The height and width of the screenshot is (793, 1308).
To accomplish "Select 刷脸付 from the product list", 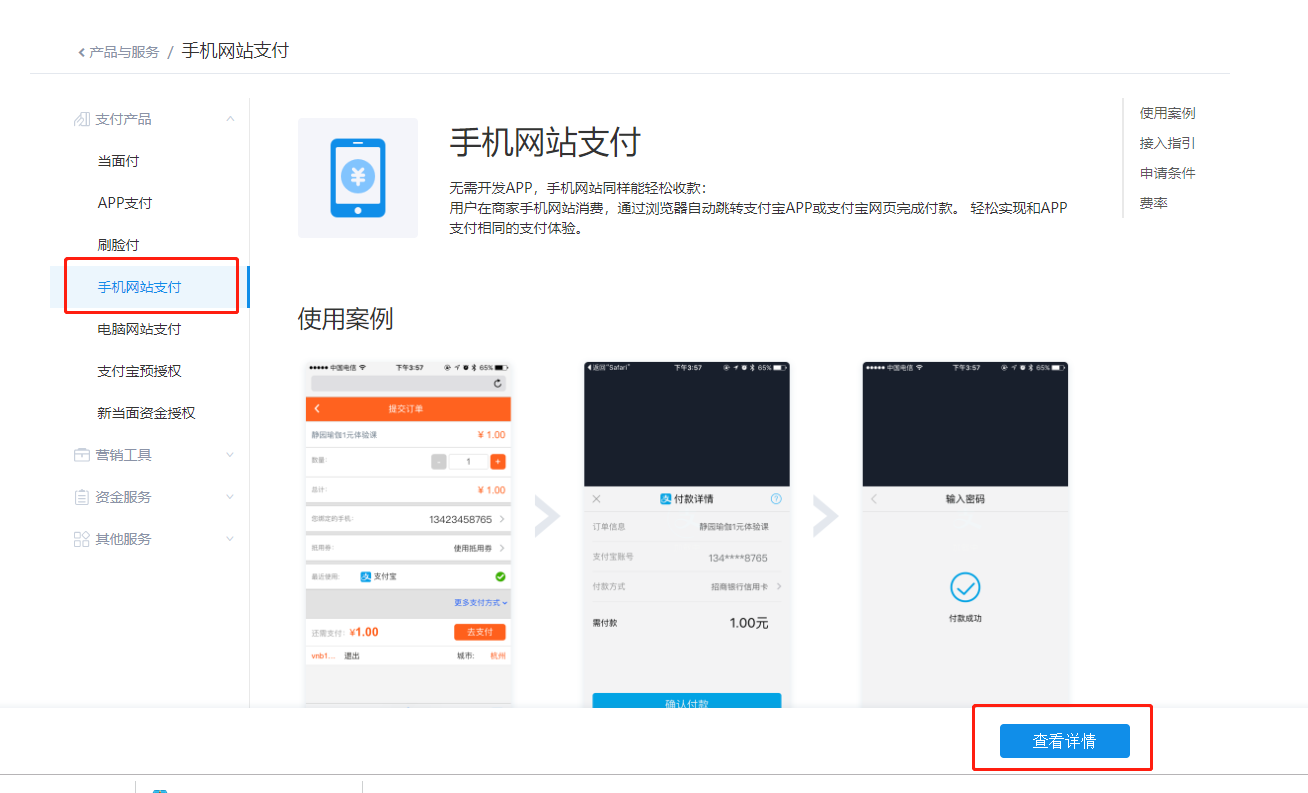I will point(117,244).
